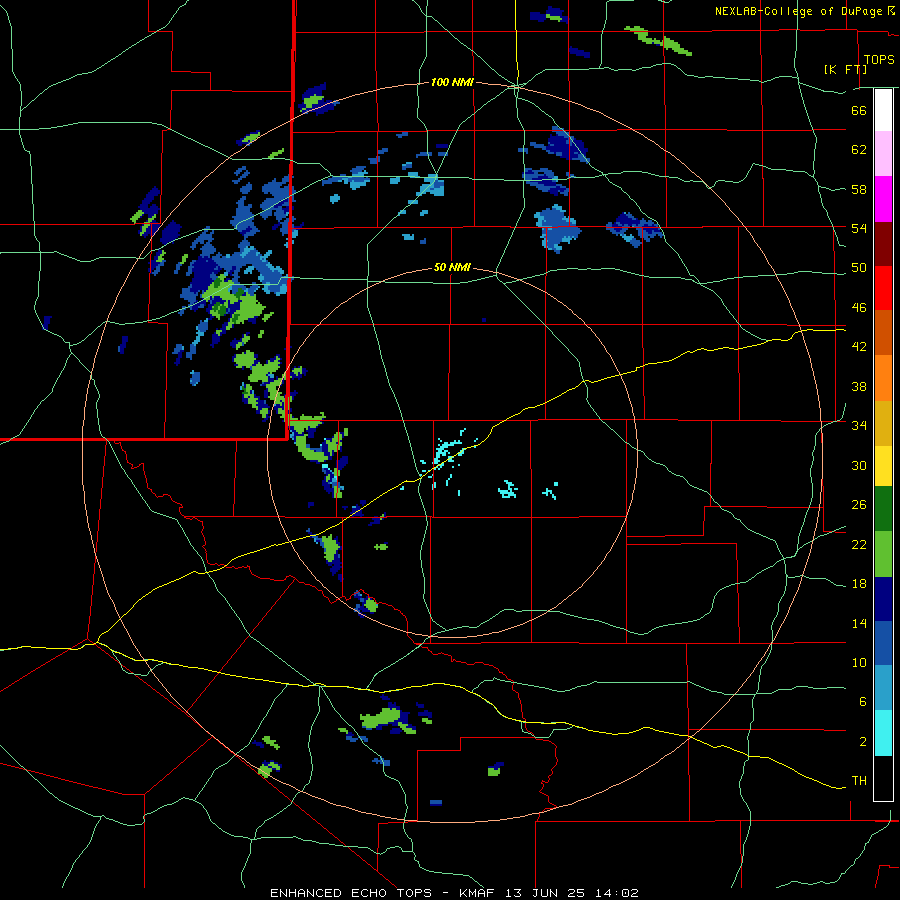
Task: Click the '46' scale label
Action: pos(859,308)
